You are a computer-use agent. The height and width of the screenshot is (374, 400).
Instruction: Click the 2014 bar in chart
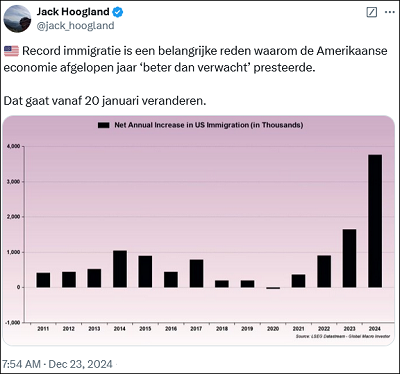point(120,269)
